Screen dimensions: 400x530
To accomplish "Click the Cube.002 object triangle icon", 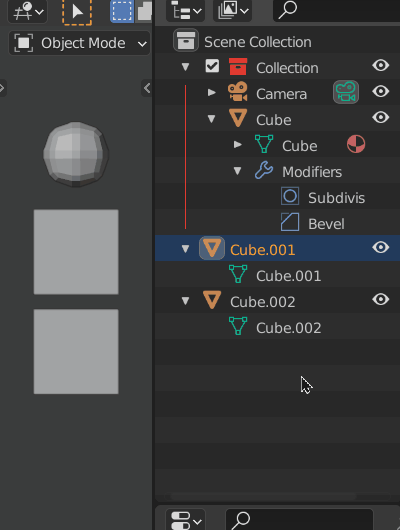I will point(212,300).
